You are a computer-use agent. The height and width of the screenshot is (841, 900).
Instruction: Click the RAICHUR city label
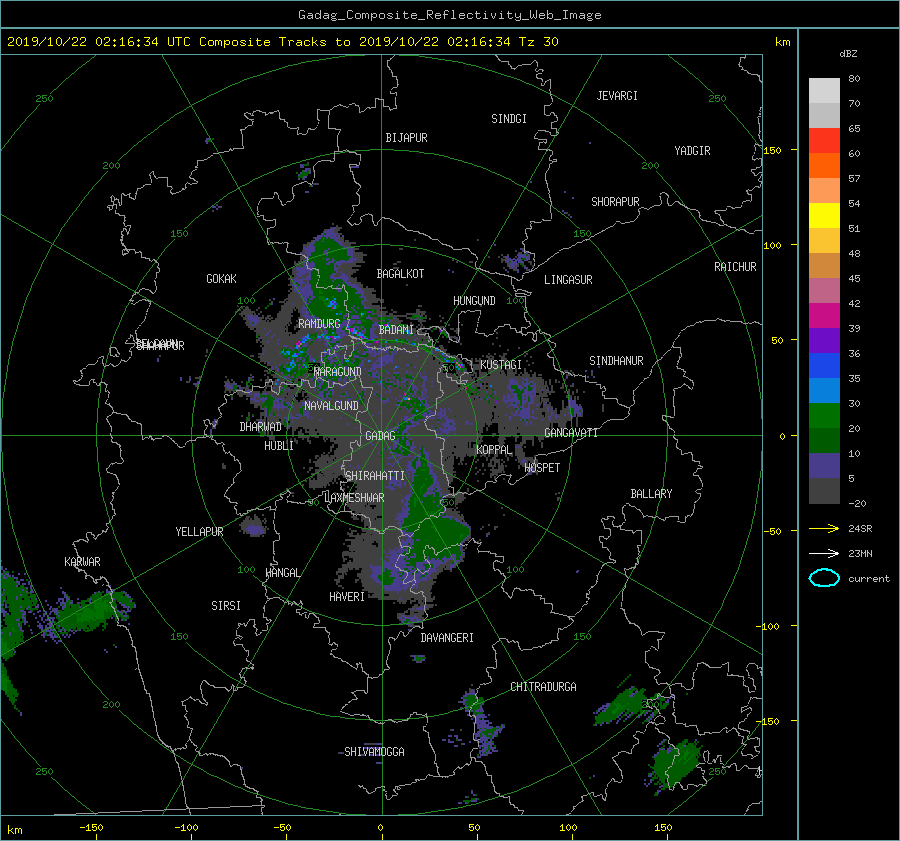pos(735,267)
